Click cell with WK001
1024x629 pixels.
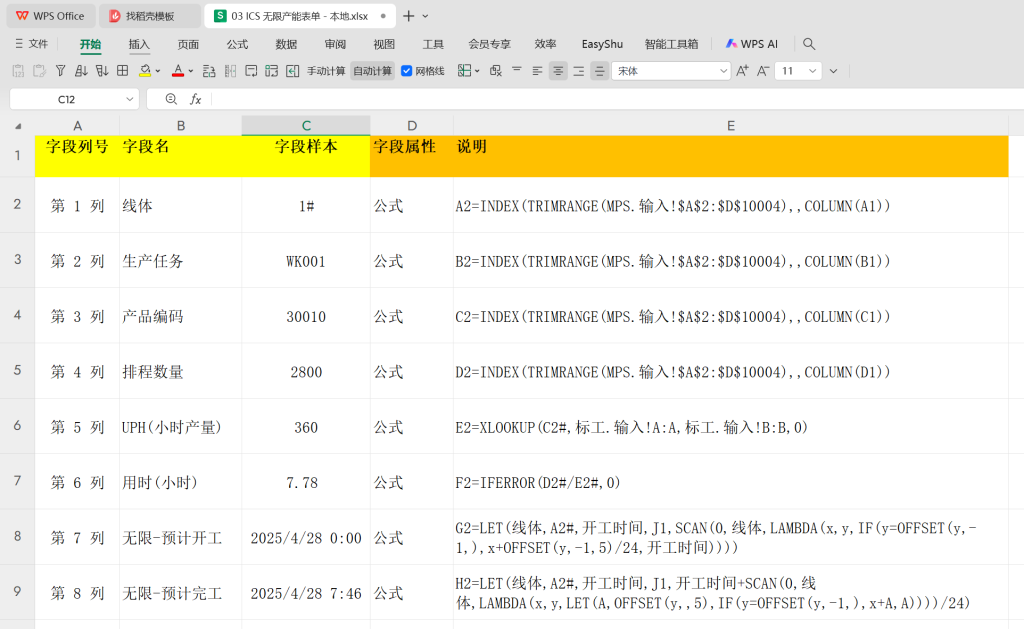pyautogui.click(x=306, y=261)
